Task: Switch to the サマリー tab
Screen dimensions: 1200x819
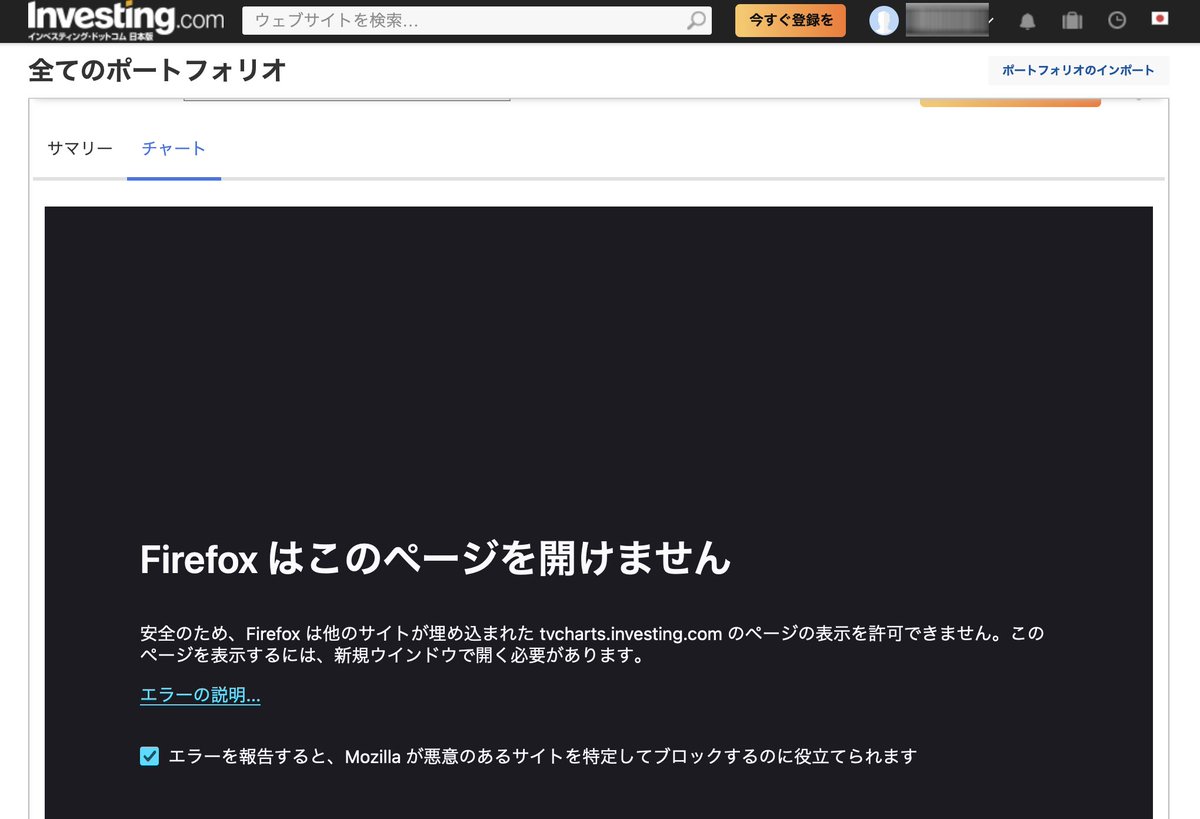Action: [x=80, y=148]
